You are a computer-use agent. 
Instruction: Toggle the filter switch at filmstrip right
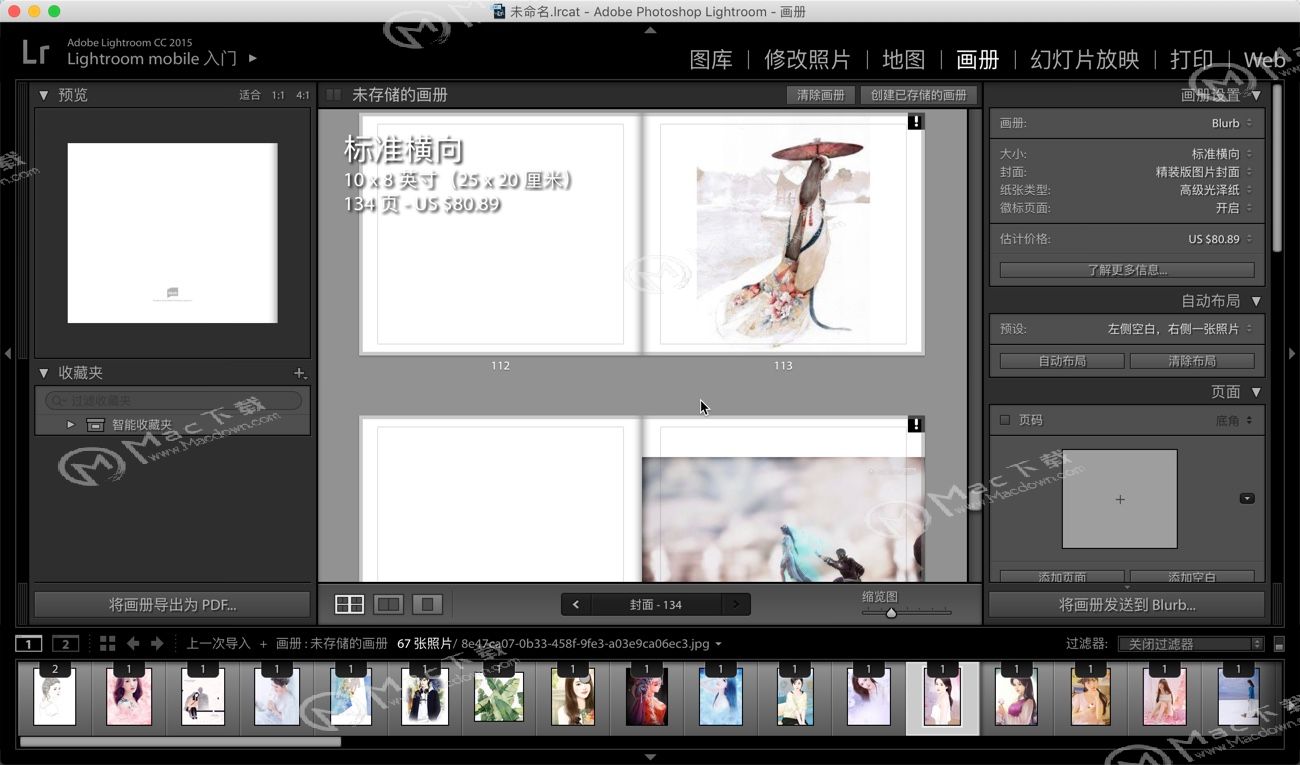click(x=1279, y=645)
